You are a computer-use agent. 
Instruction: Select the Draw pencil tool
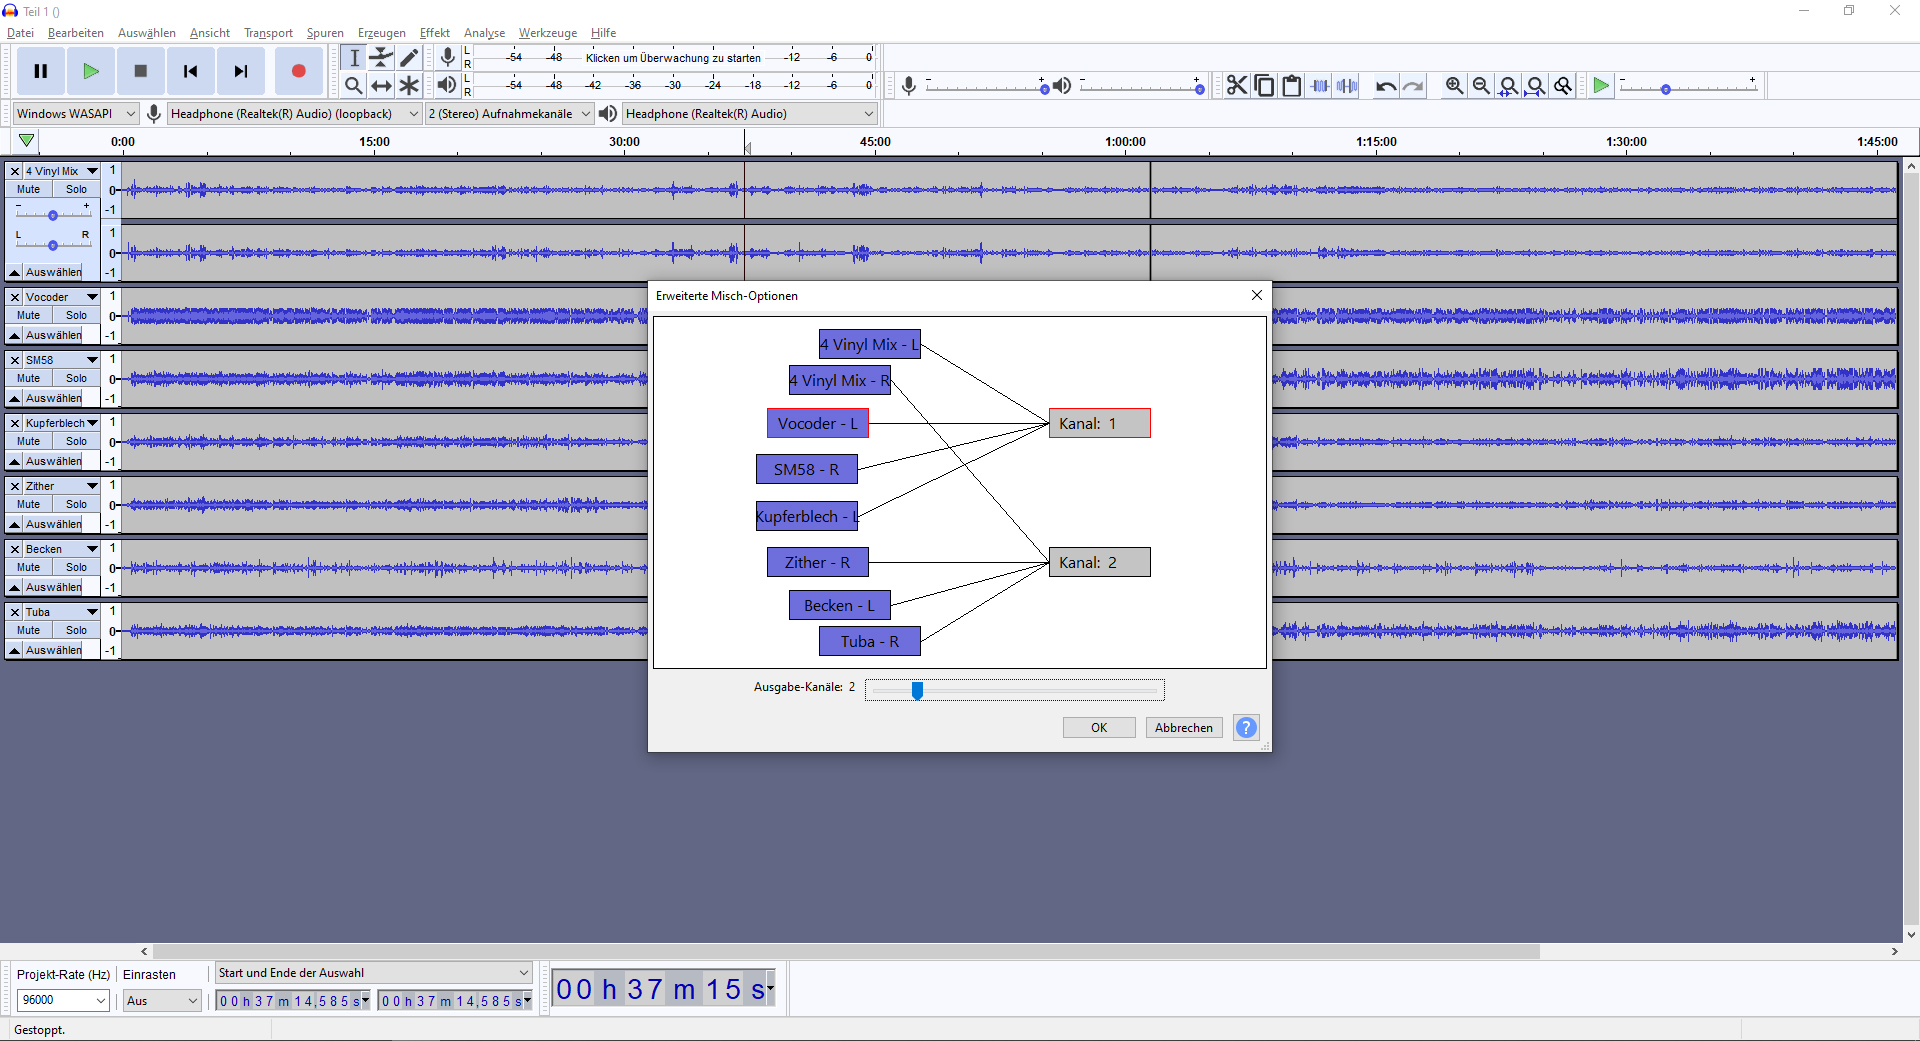tap(409, 58)
